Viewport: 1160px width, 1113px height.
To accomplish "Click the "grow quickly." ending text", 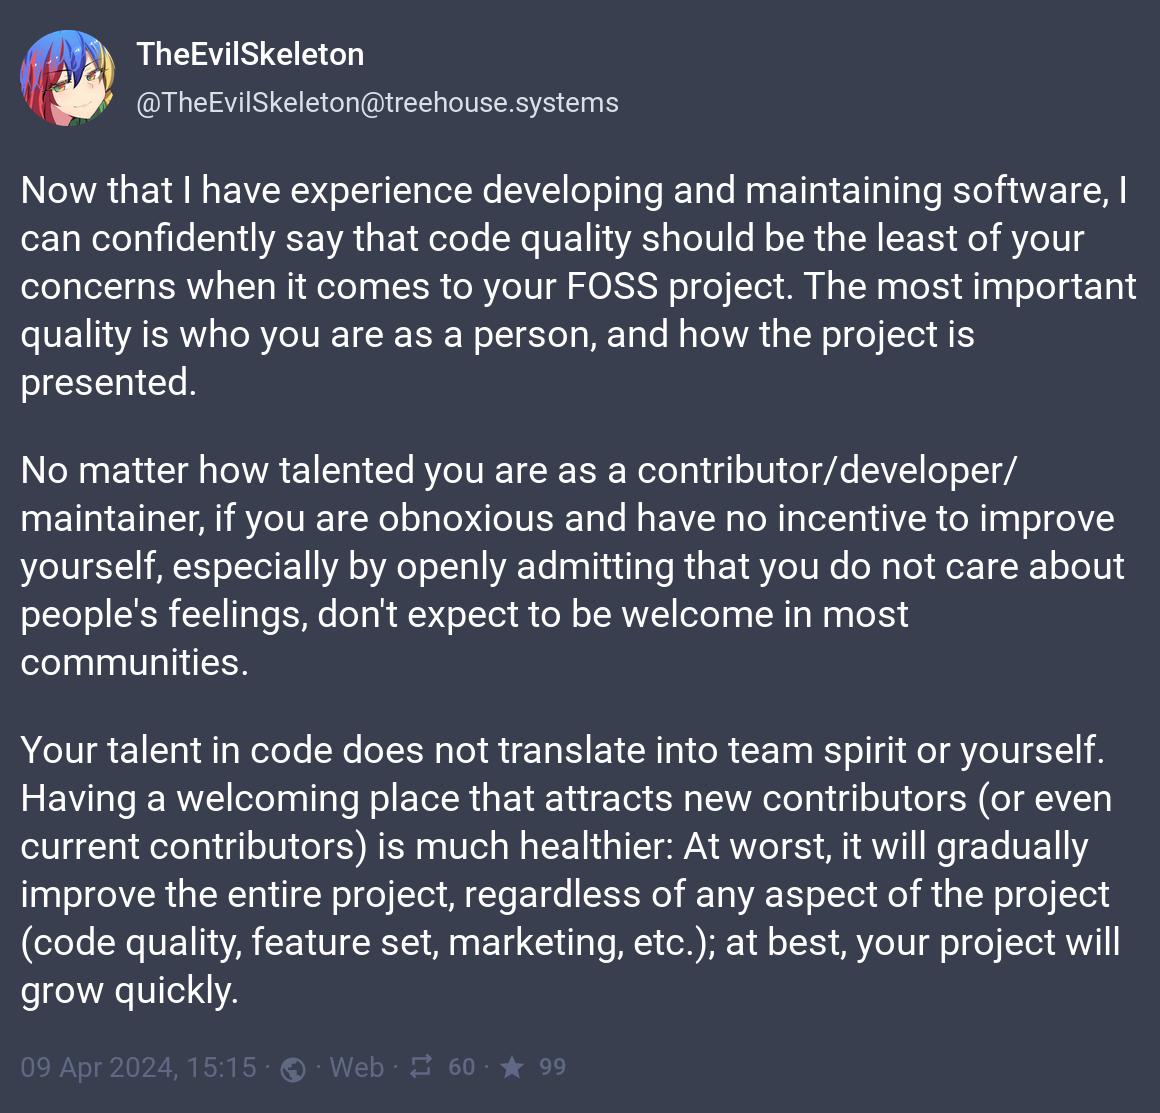I will 129,990.
